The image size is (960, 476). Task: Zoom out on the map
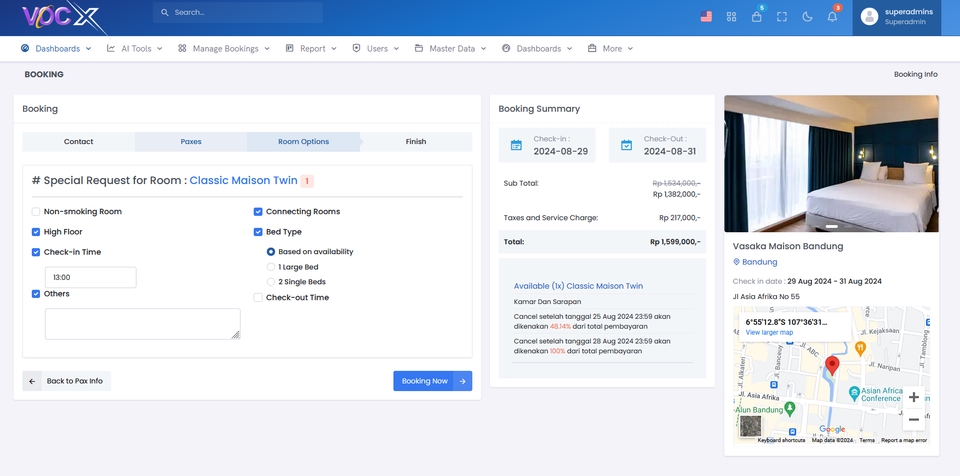click(913, 420)
